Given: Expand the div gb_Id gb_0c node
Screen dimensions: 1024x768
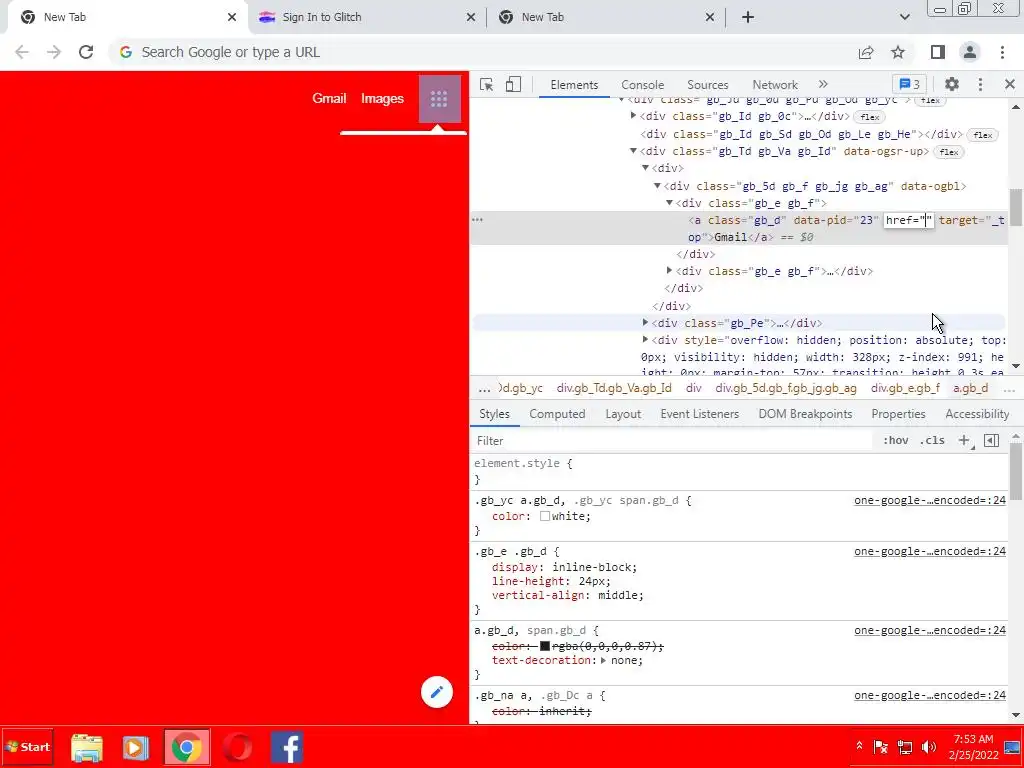Looking at the screenshot, I should coord(633,116).
